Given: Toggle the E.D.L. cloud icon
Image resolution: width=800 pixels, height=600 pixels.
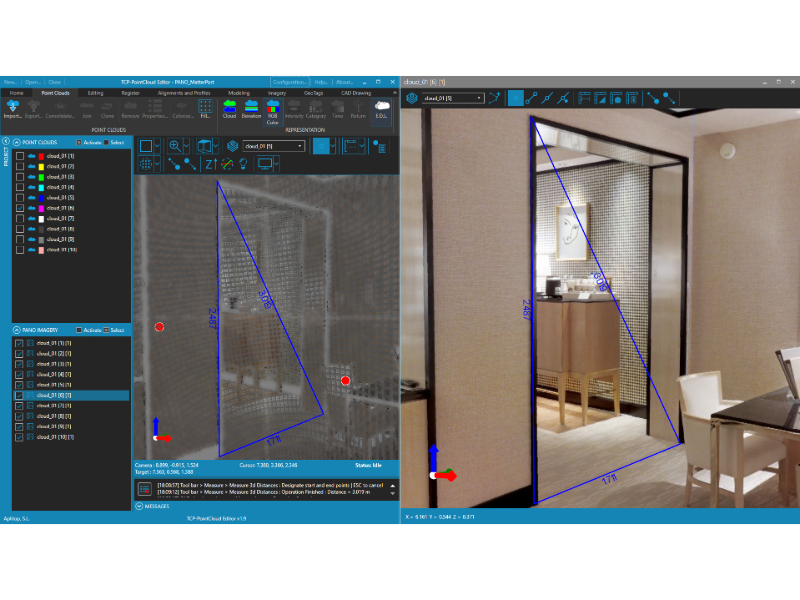Looking at the screenshot, I should click(x=382, y=109).
